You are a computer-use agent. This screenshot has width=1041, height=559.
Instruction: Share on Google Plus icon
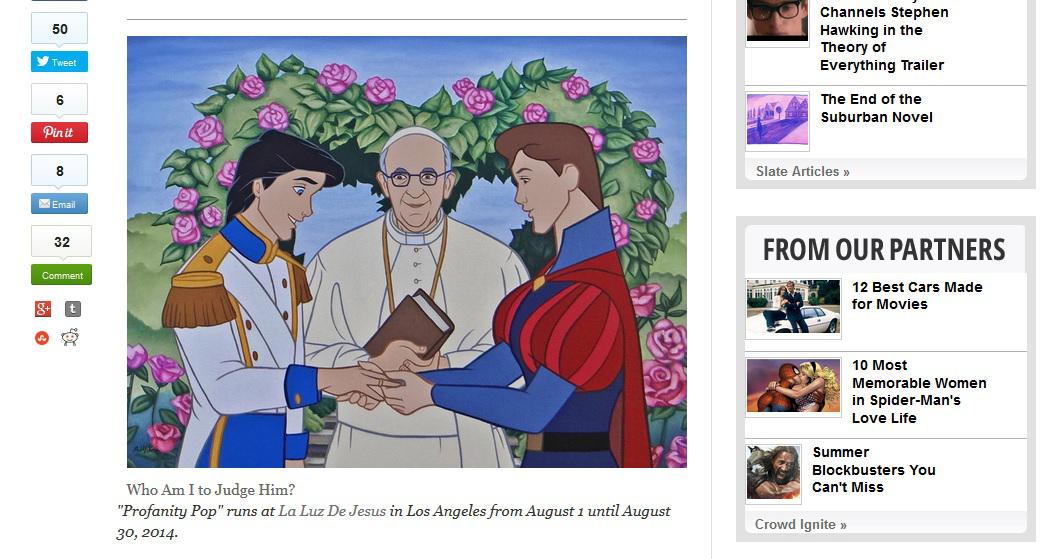42,309
